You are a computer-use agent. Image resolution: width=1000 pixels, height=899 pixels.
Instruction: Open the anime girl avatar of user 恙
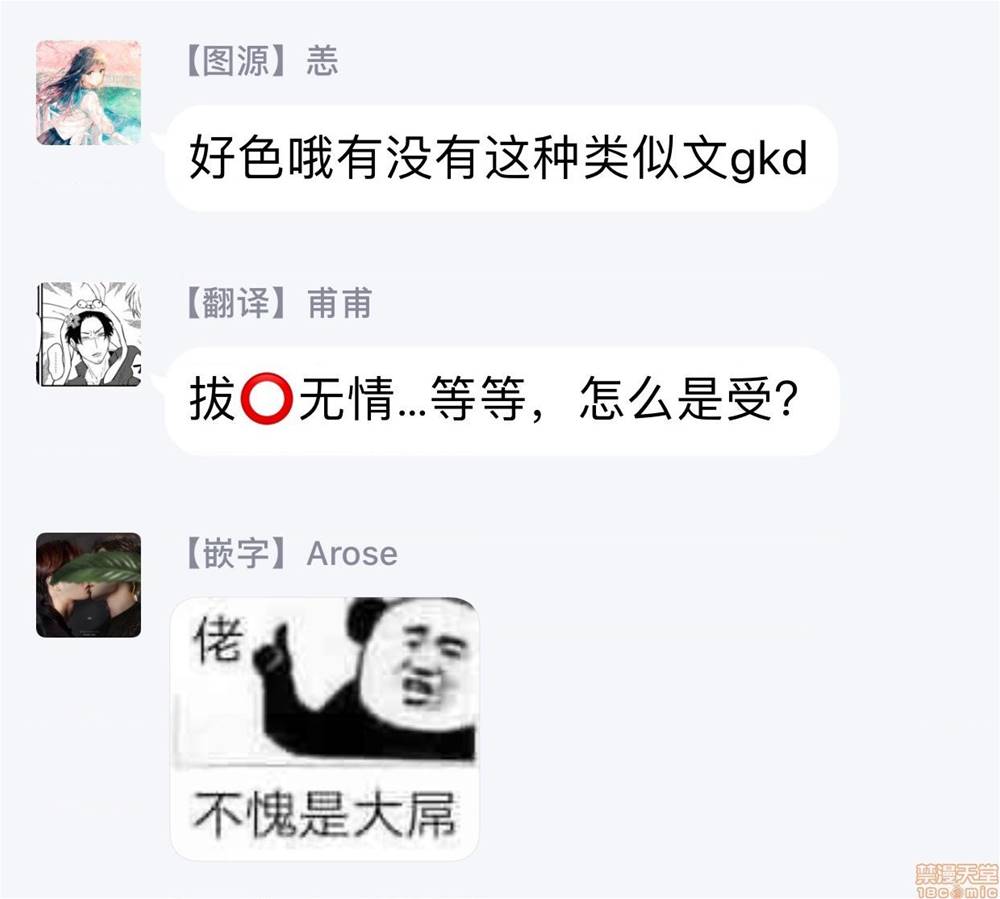(88, 92)
